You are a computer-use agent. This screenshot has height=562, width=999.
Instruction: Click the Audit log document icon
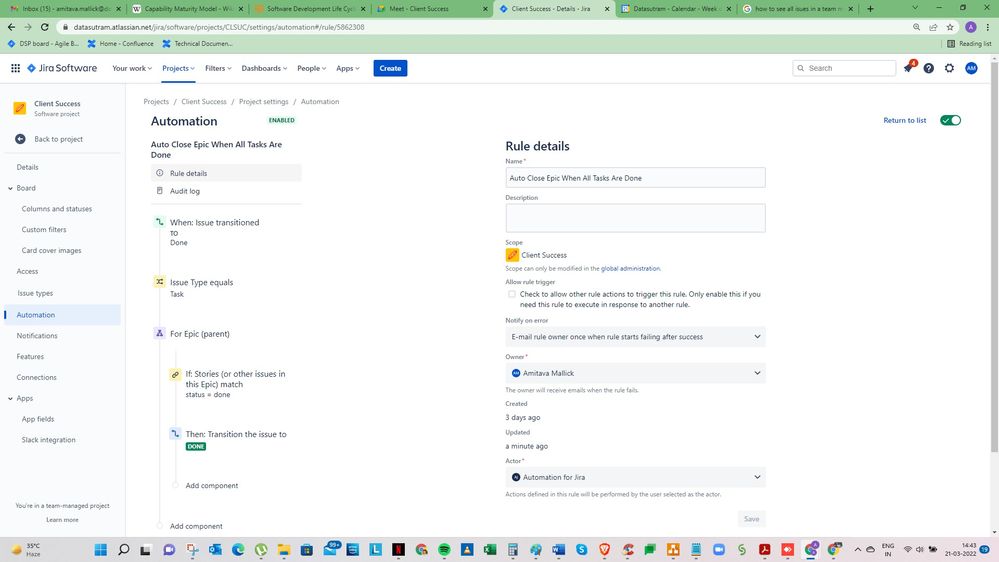click(x=159, y=191)
